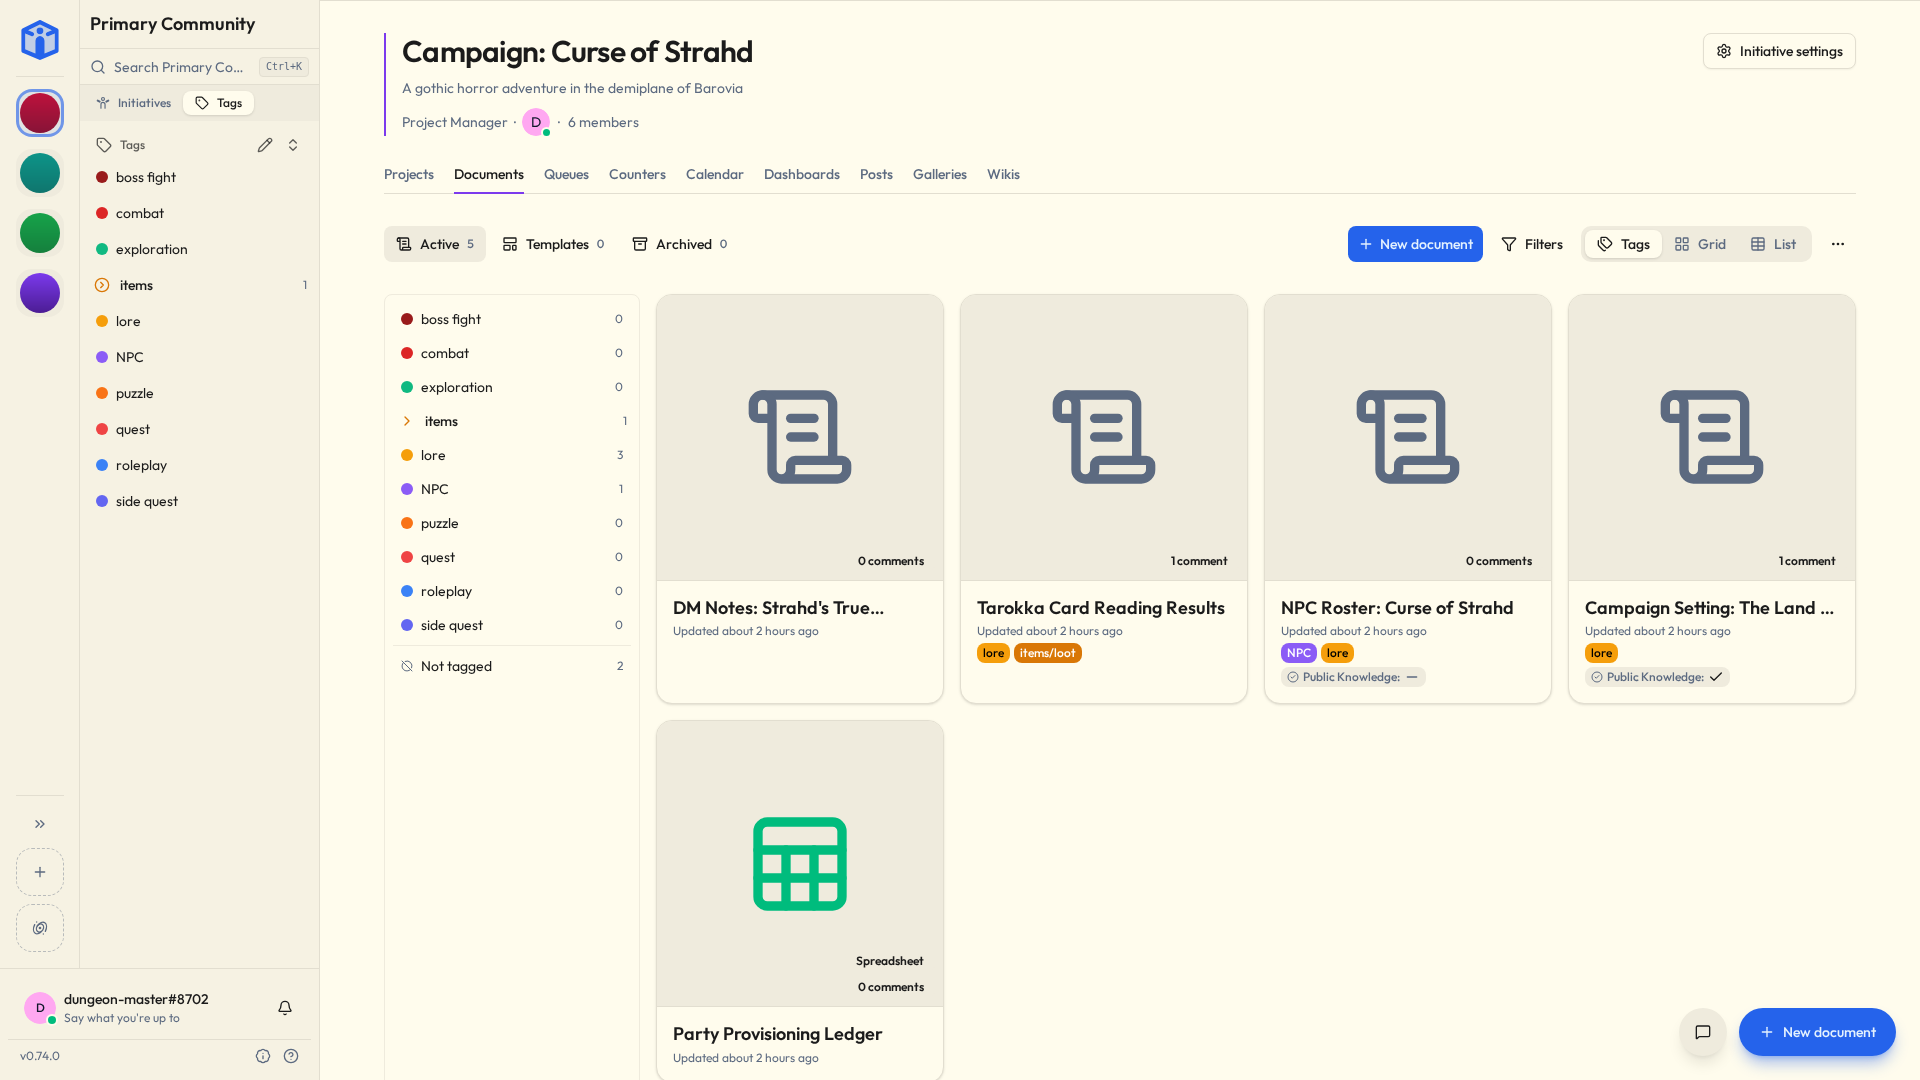
Task: Switch to List view
Action: (x=1773, y=244)
